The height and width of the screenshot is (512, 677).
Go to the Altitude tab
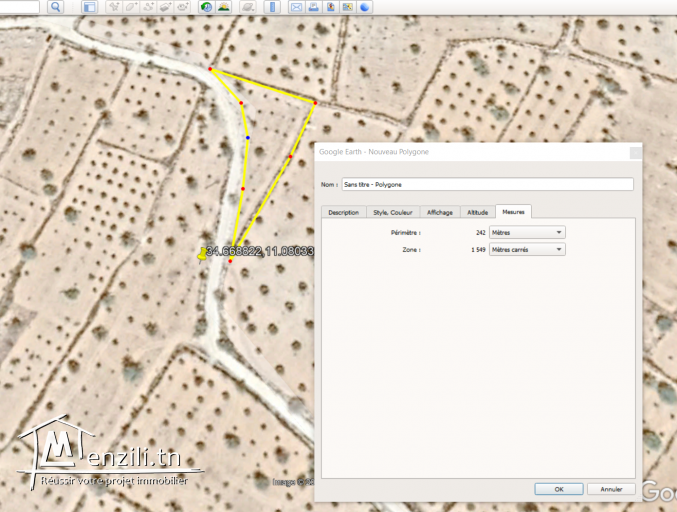(x=478, y=212)
